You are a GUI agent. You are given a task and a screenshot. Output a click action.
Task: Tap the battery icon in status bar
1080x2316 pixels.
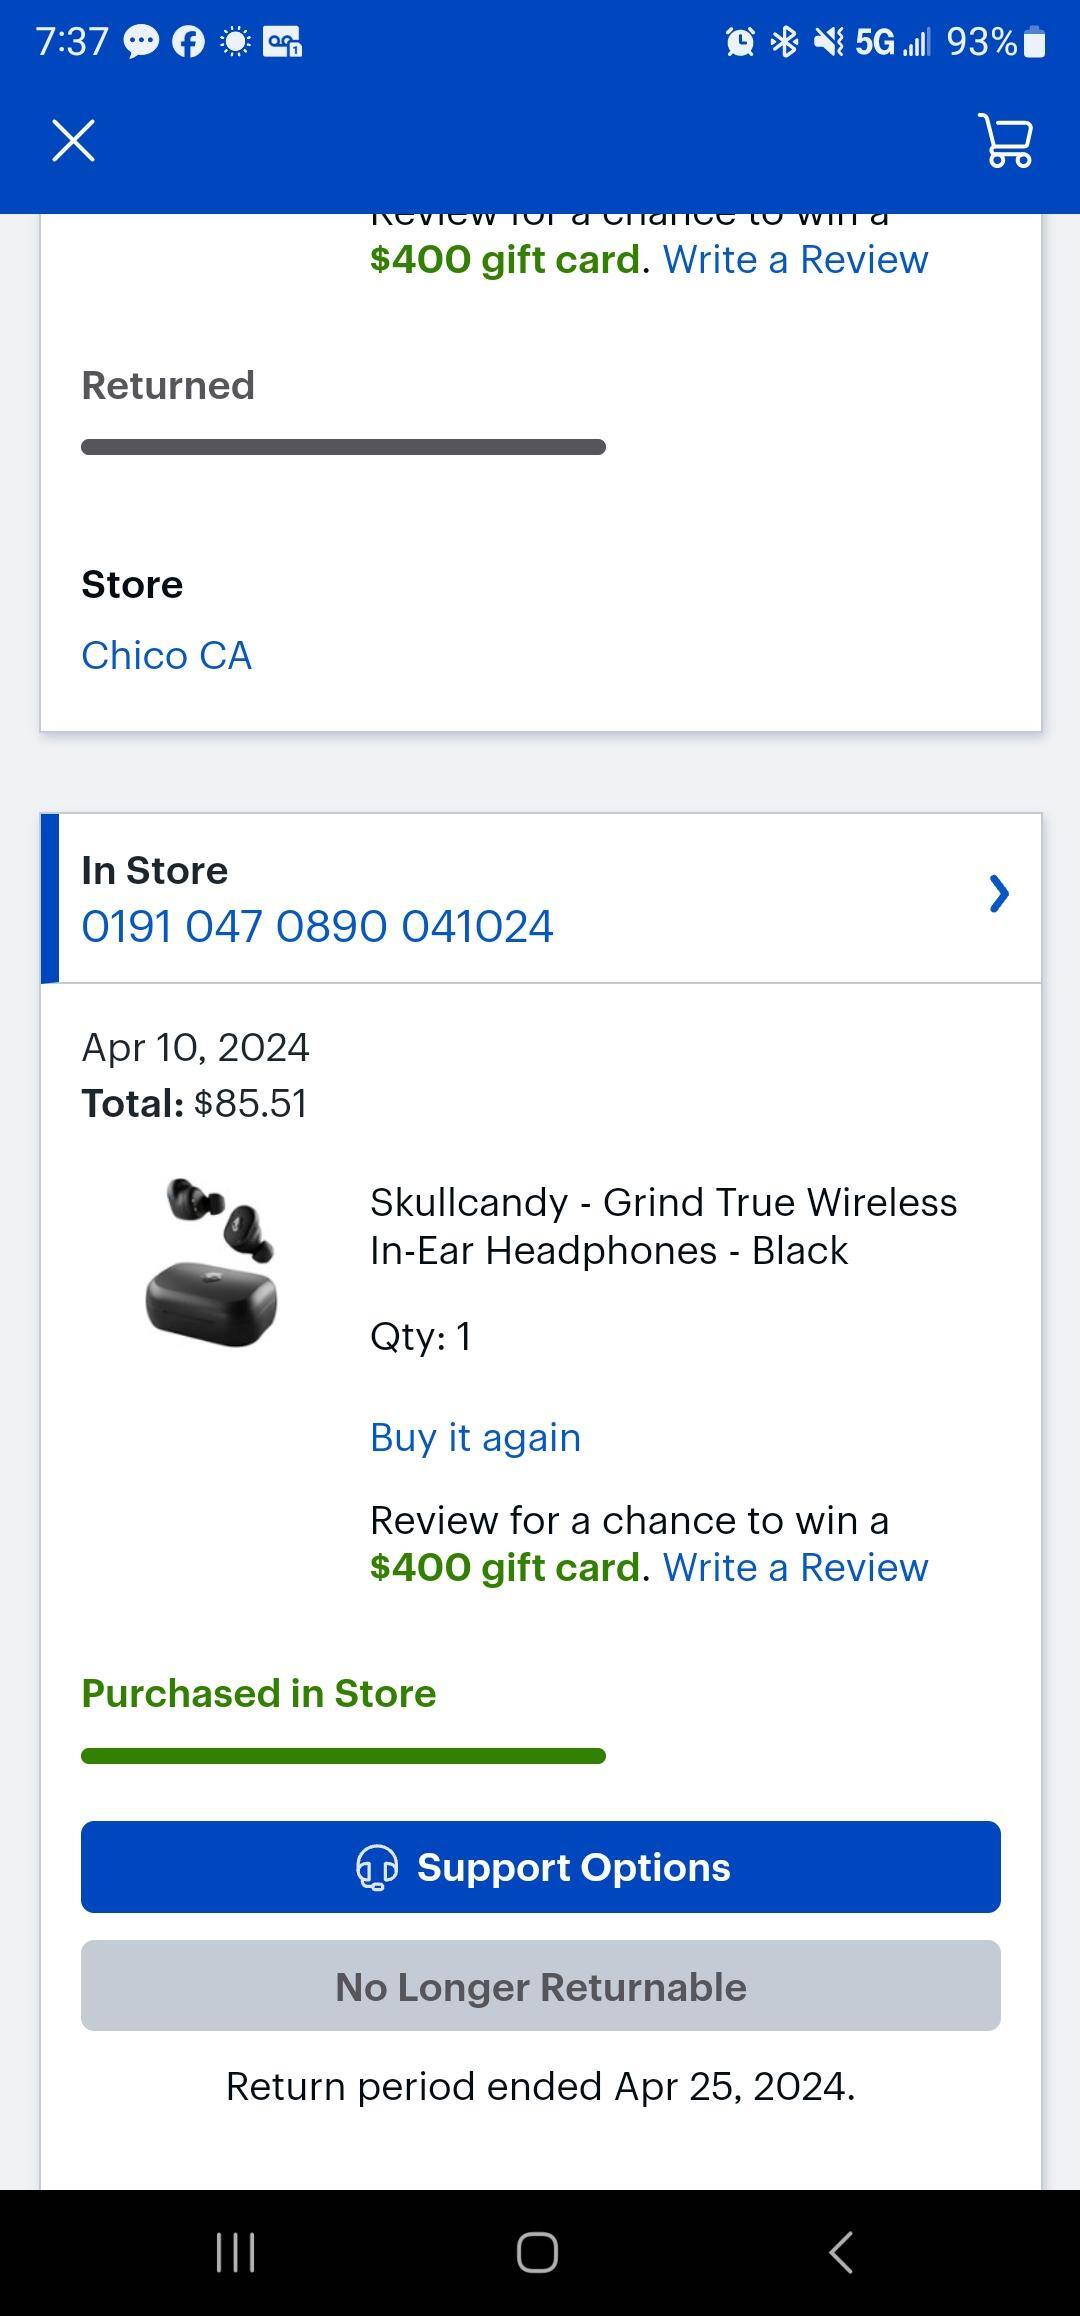(1035, 42)
